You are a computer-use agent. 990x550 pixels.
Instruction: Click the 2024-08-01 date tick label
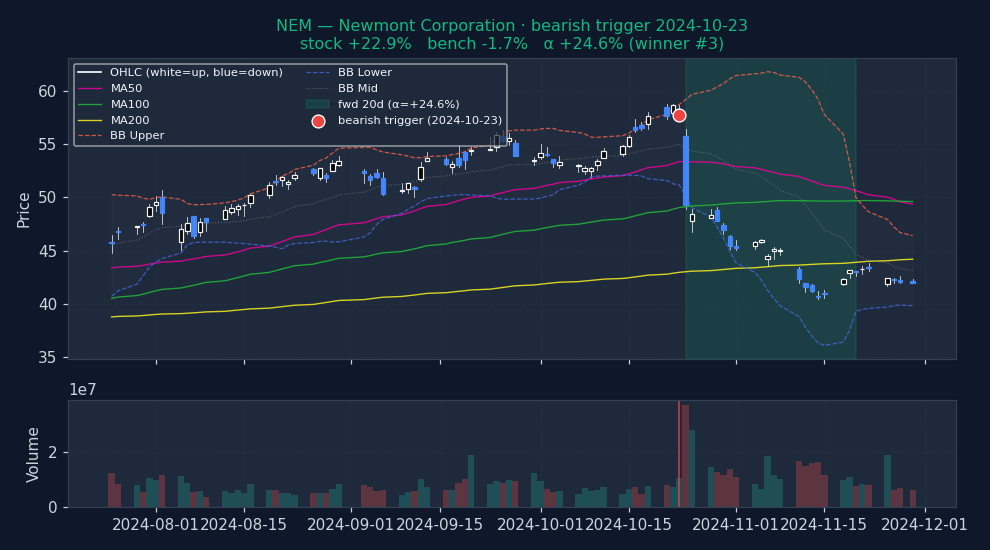[157, 525]
